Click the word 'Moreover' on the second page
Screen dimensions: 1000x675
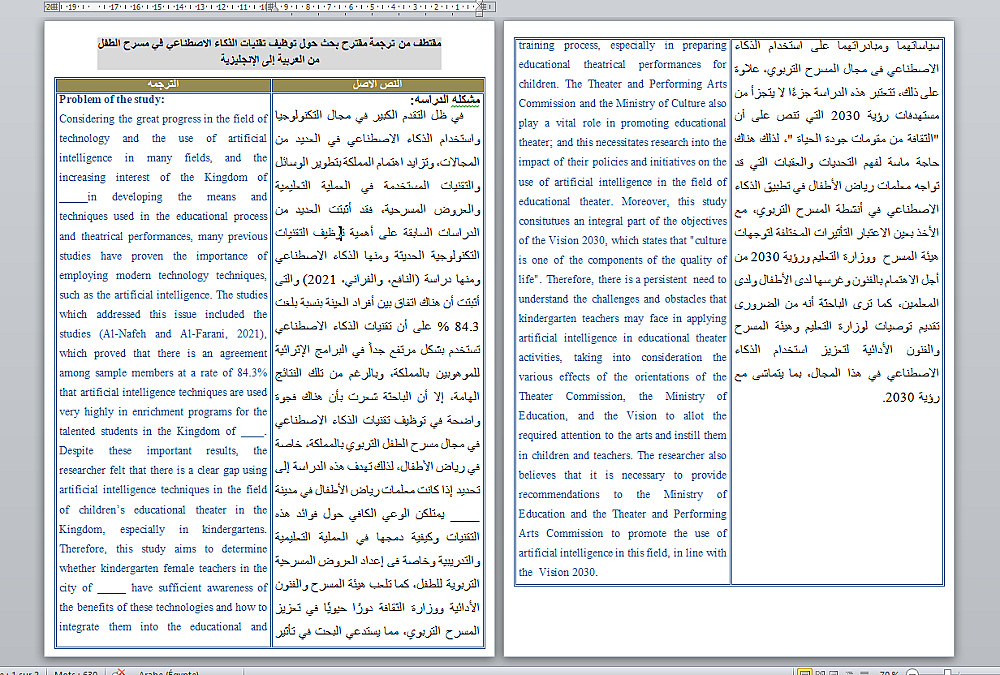pos(643,202)
